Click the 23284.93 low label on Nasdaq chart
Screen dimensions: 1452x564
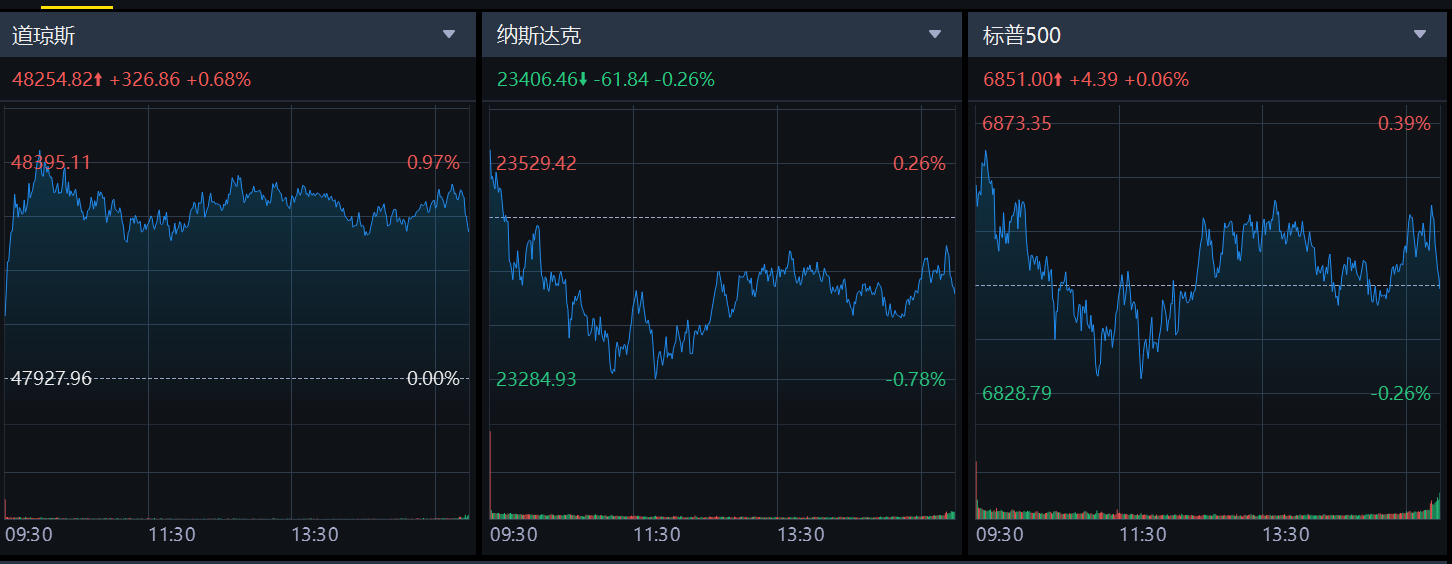[536, 380]
